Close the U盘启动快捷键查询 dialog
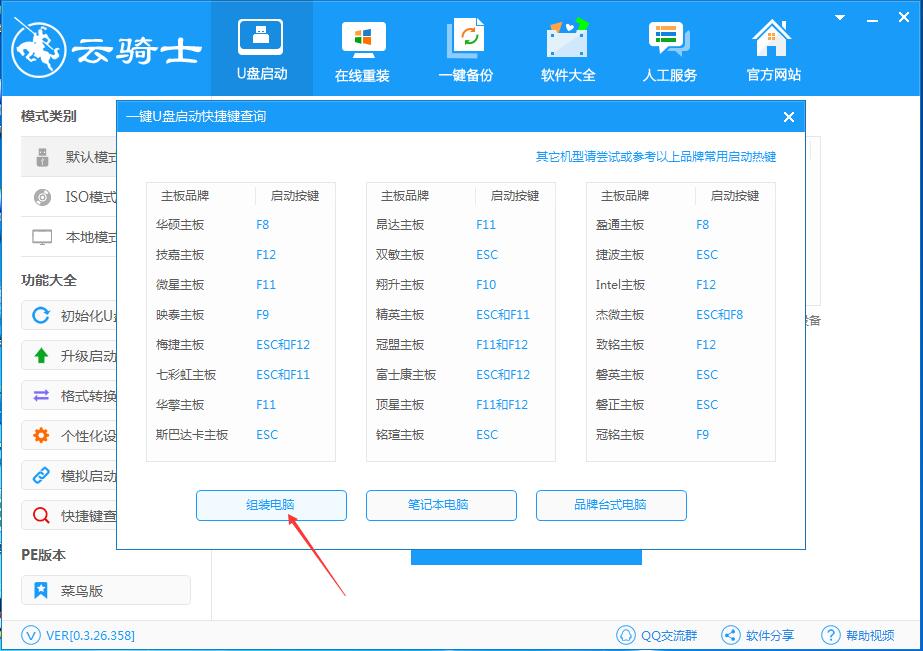 789,117
